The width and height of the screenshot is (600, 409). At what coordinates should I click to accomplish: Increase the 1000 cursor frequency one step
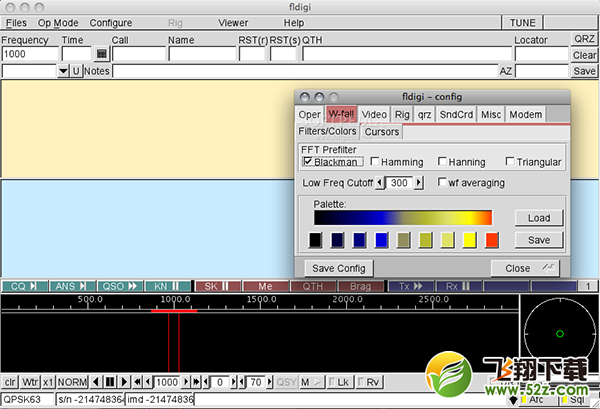pos(186,382)
